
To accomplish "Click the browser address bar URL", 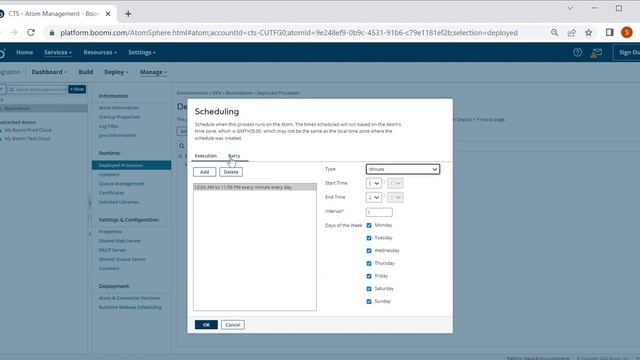I will pos(289,33).
